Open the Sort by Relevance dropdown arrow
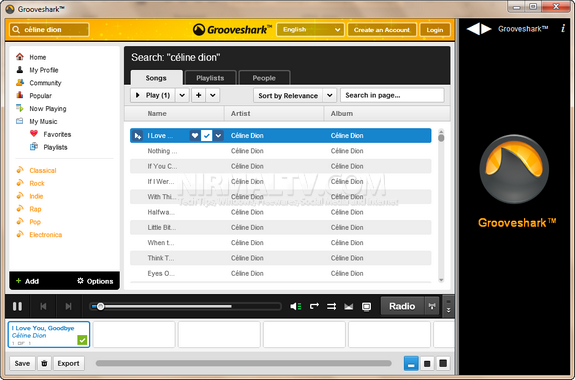575x380 pixels. pos(329,95)
